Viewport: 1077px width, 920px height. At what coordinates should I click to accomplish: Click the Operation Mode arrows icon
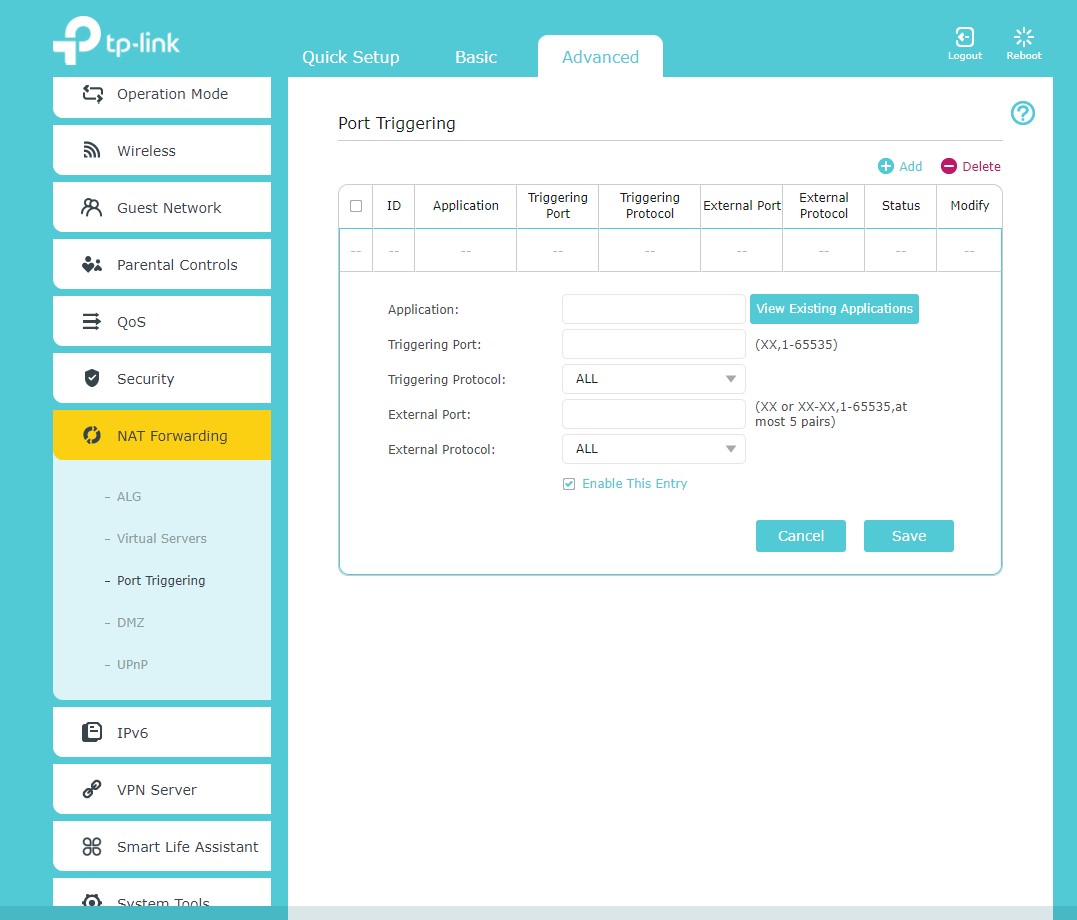(93, 93)
